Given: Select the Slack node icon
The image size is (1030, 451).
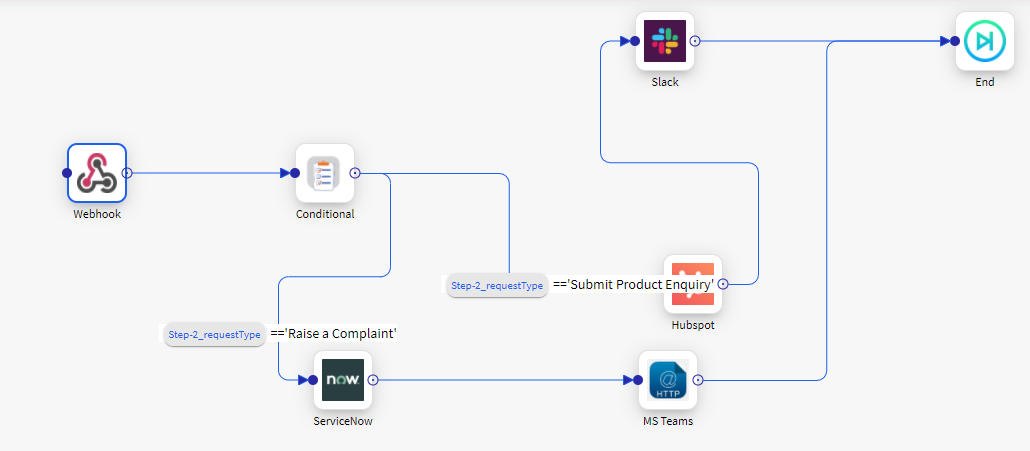Looking at the screenshot, I should 665,41.
